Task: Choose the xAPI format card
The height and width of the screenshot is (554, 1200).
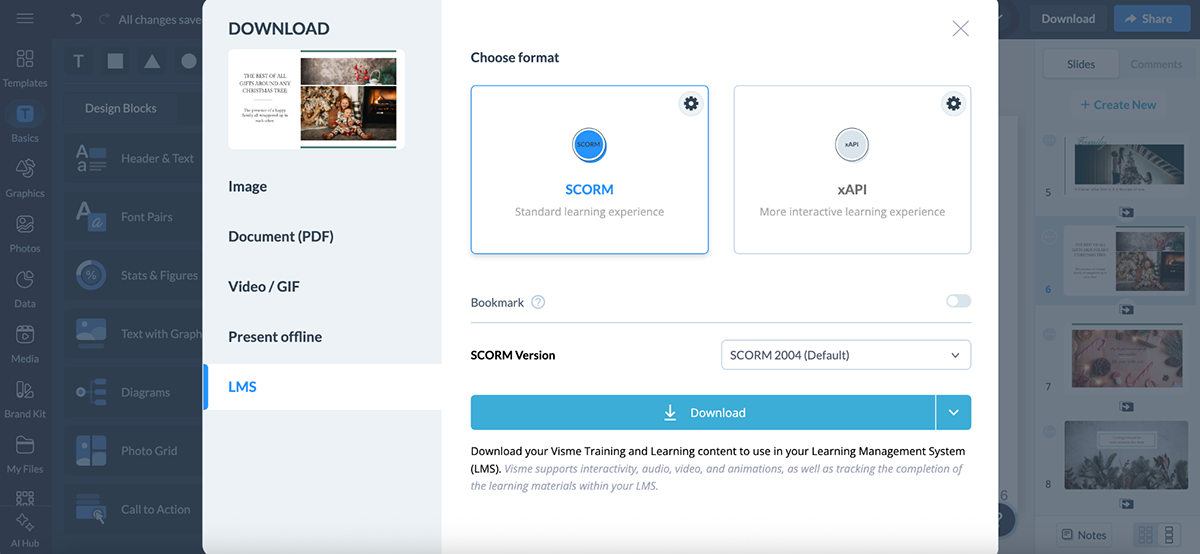Action: 852,170
